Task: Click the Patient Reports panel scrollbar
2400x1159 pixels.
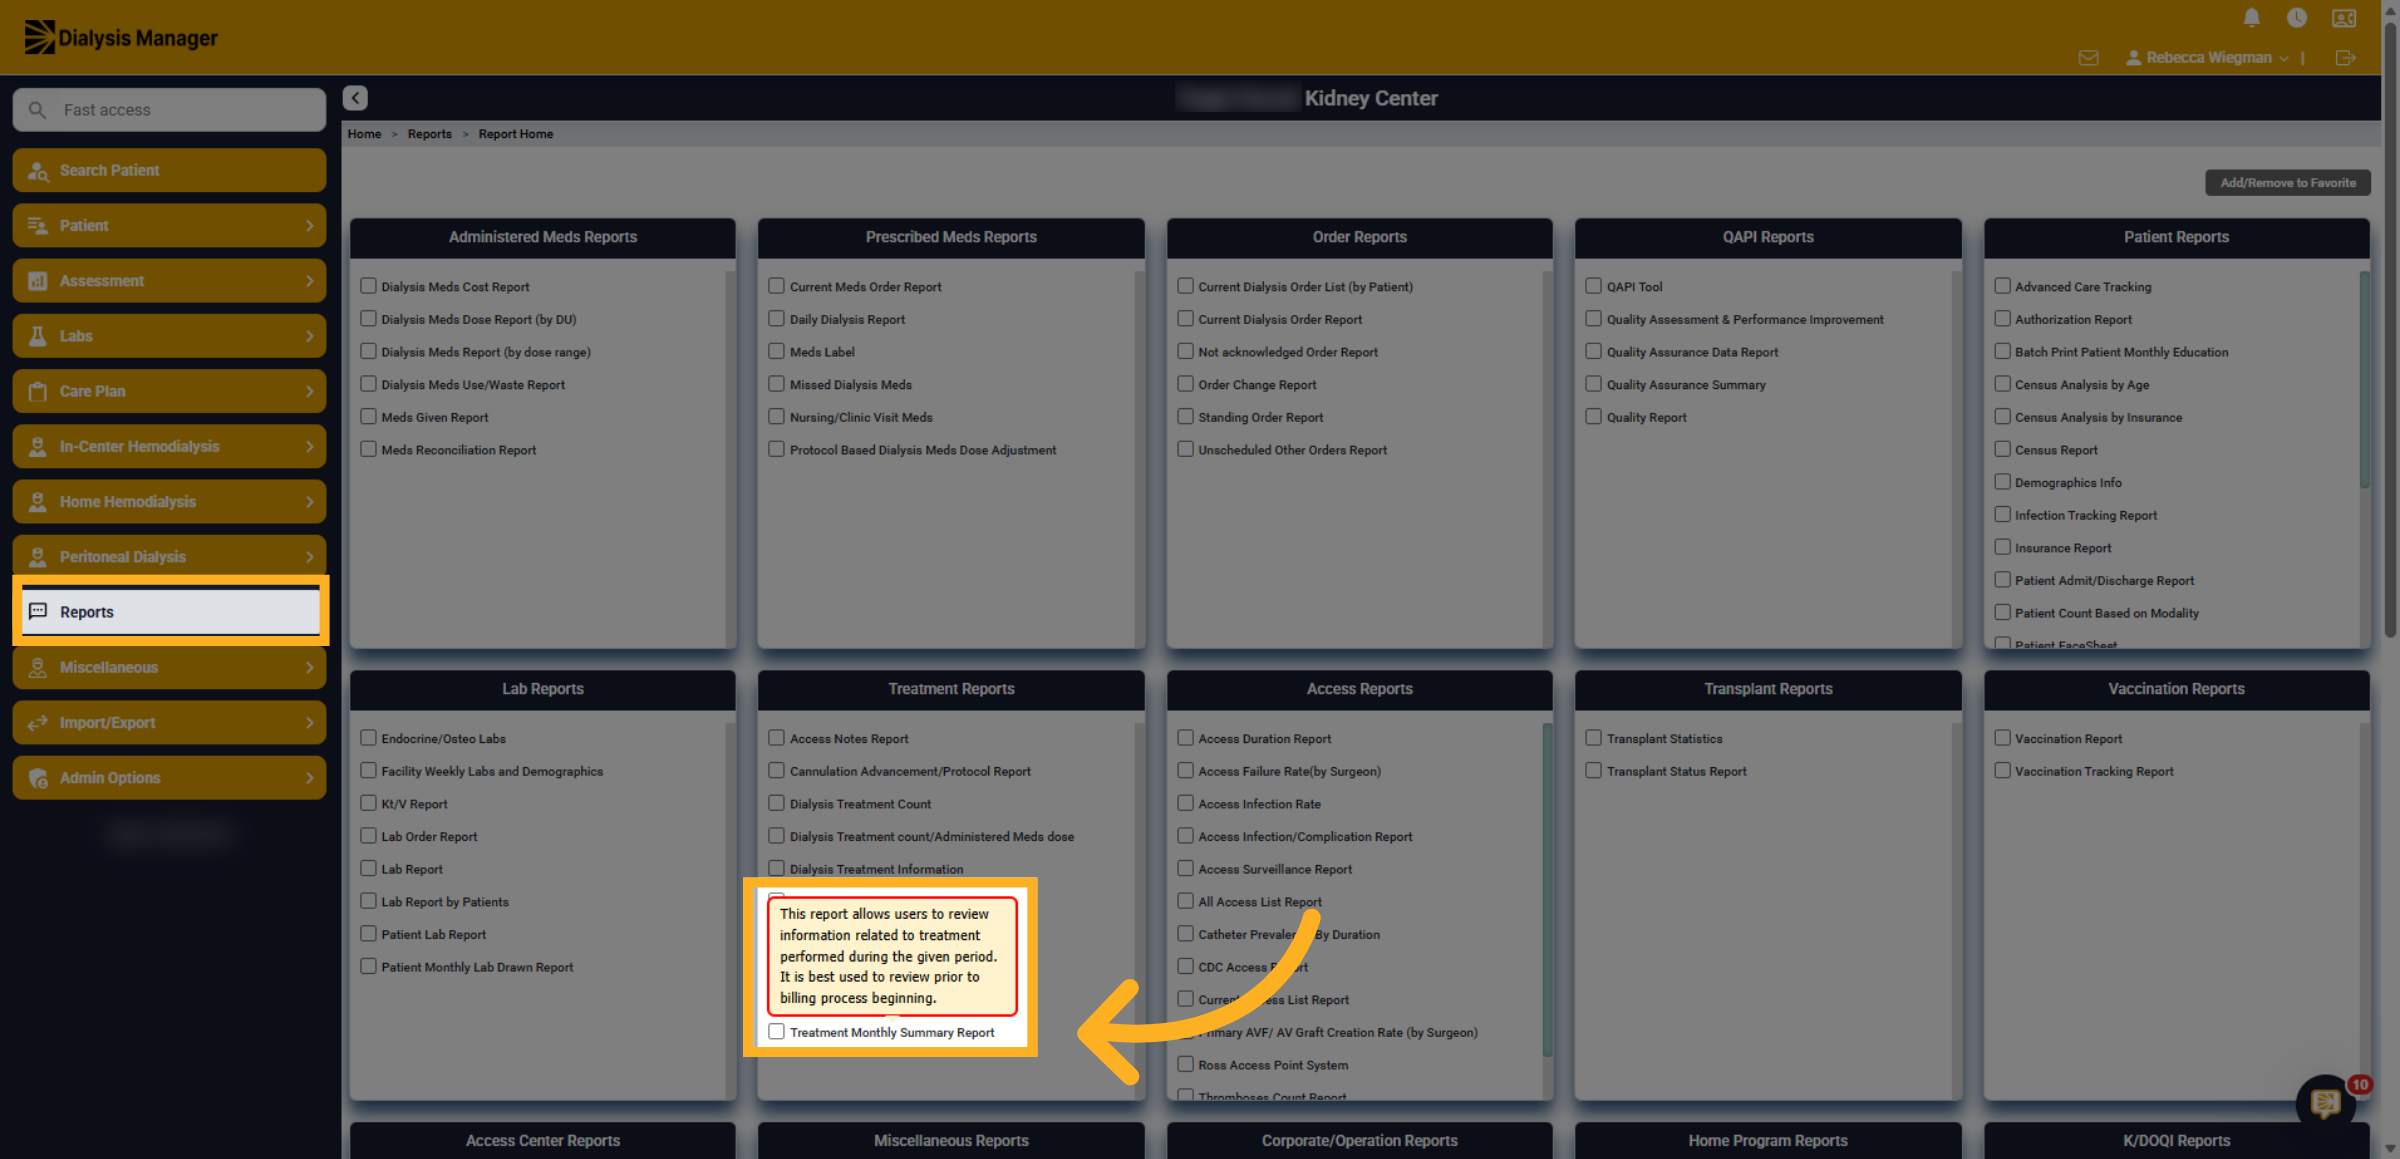Action: pos(2364,379)
